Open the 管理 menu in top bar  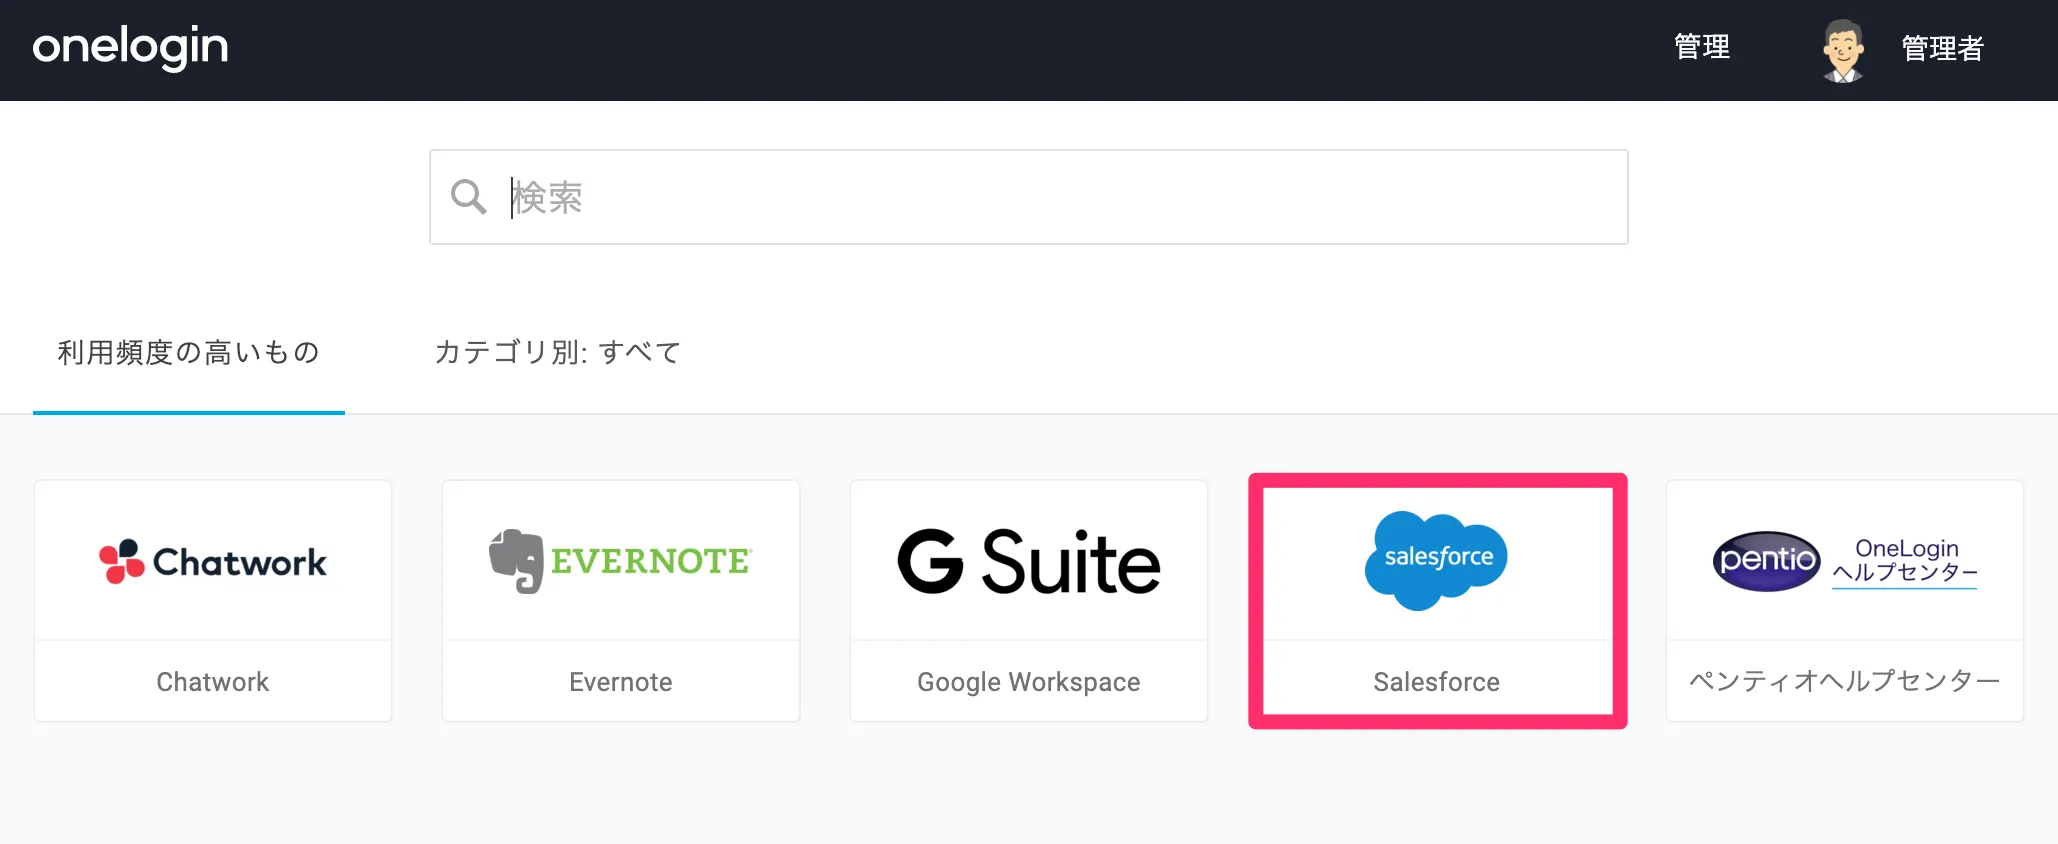click(x=1701, y=47)
